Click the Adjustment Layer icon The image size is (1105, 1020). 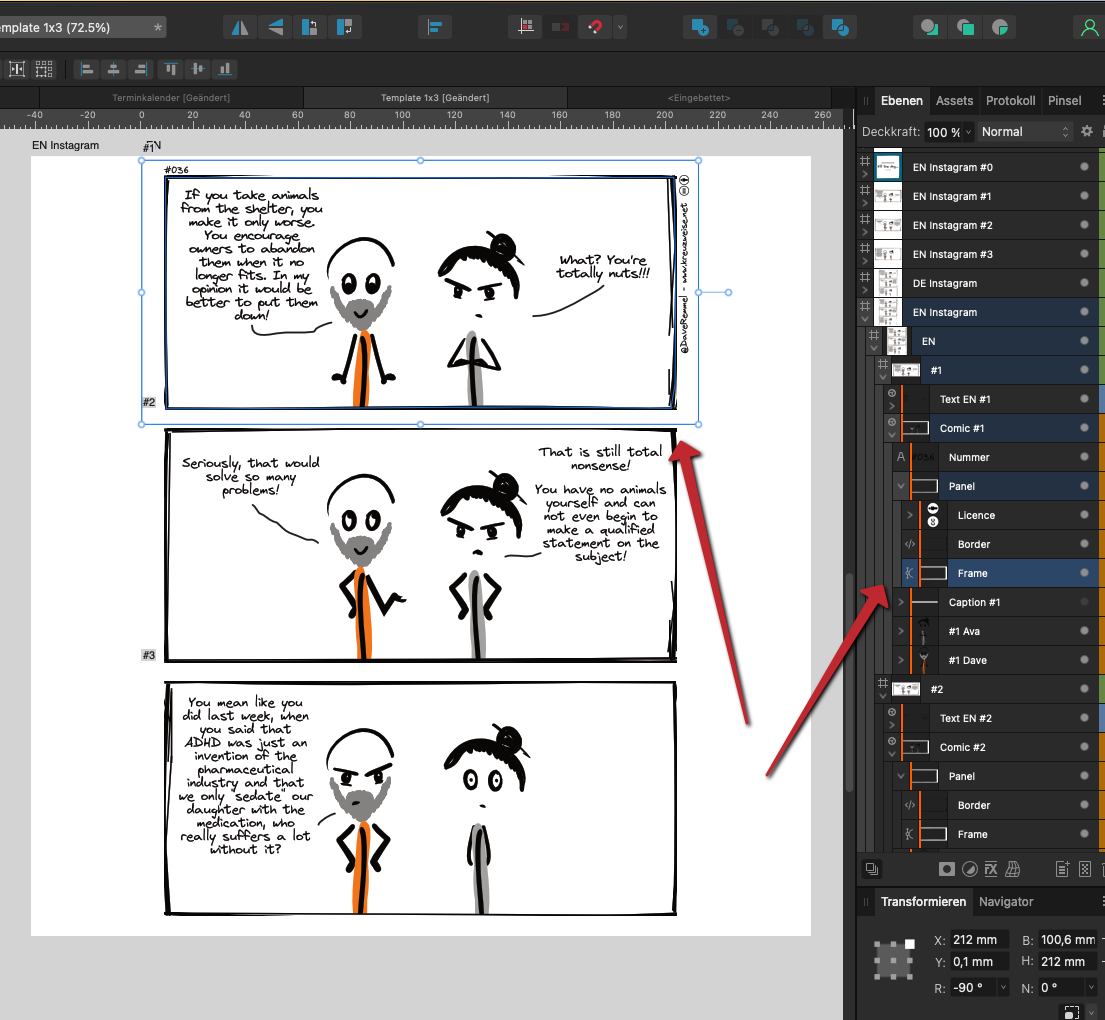(x=969, y=869)
